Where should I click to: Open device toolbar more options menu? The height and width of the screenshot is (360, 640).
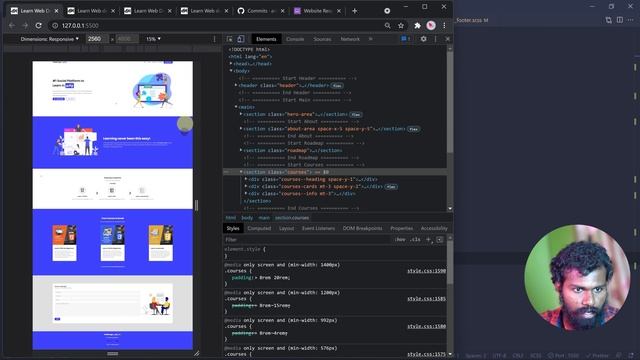[214, 39]
